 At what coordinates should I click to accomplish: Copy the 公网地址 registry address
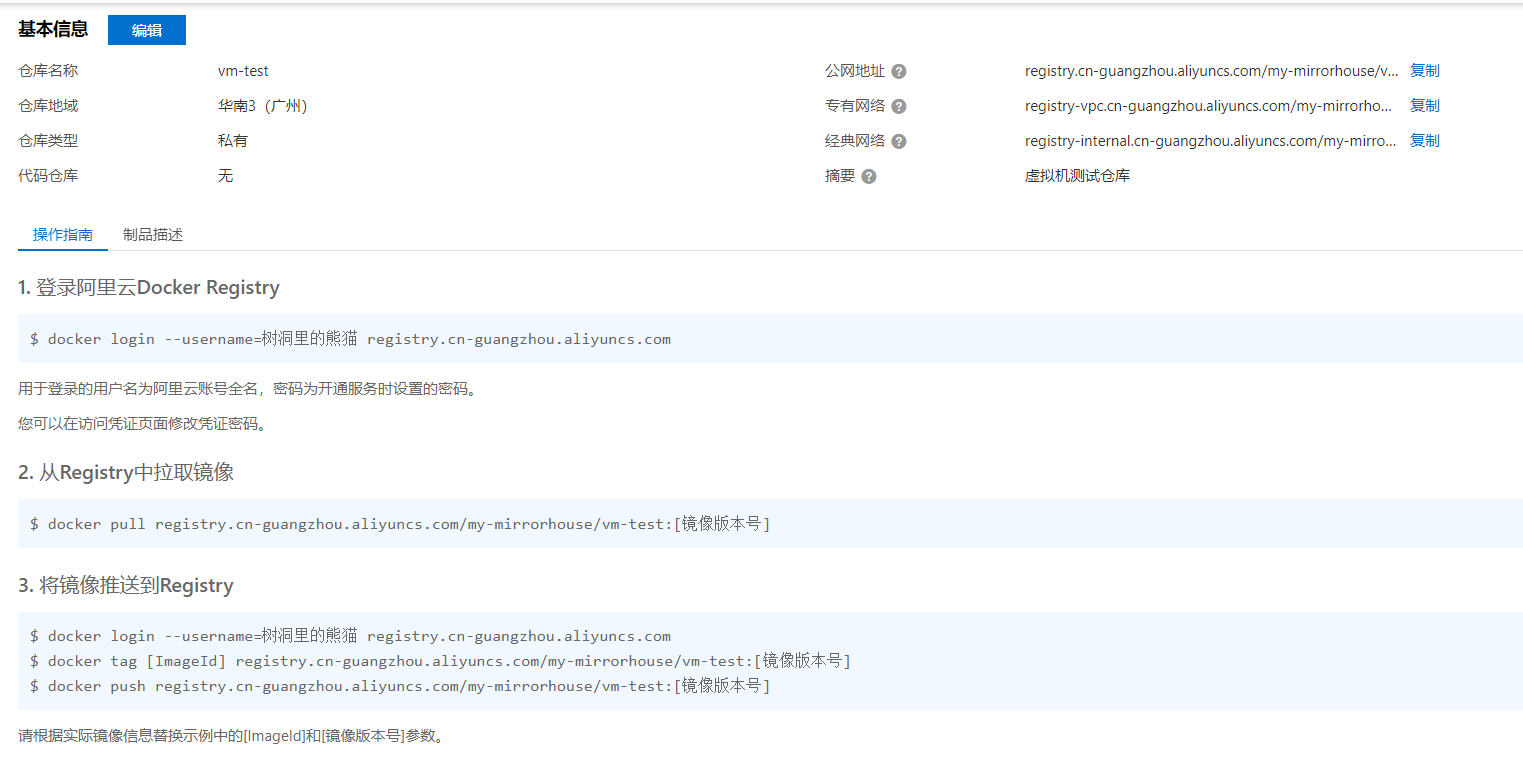tap(1425, 71)
